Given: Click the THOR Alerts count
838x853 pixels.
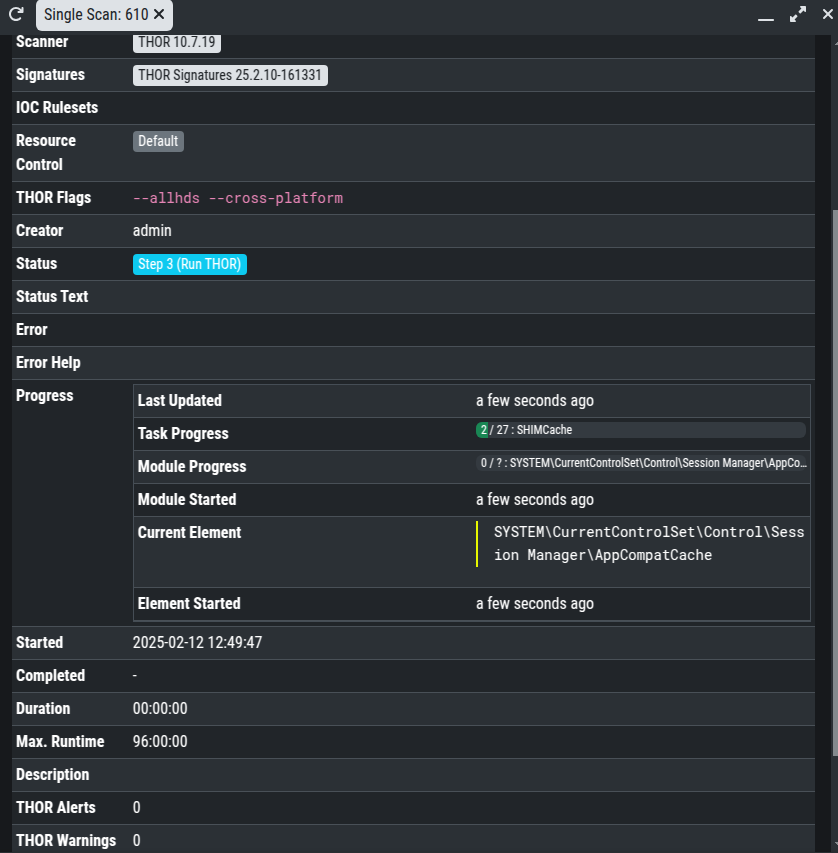Looking at the screenshot, I should click(x=137, y=808).
